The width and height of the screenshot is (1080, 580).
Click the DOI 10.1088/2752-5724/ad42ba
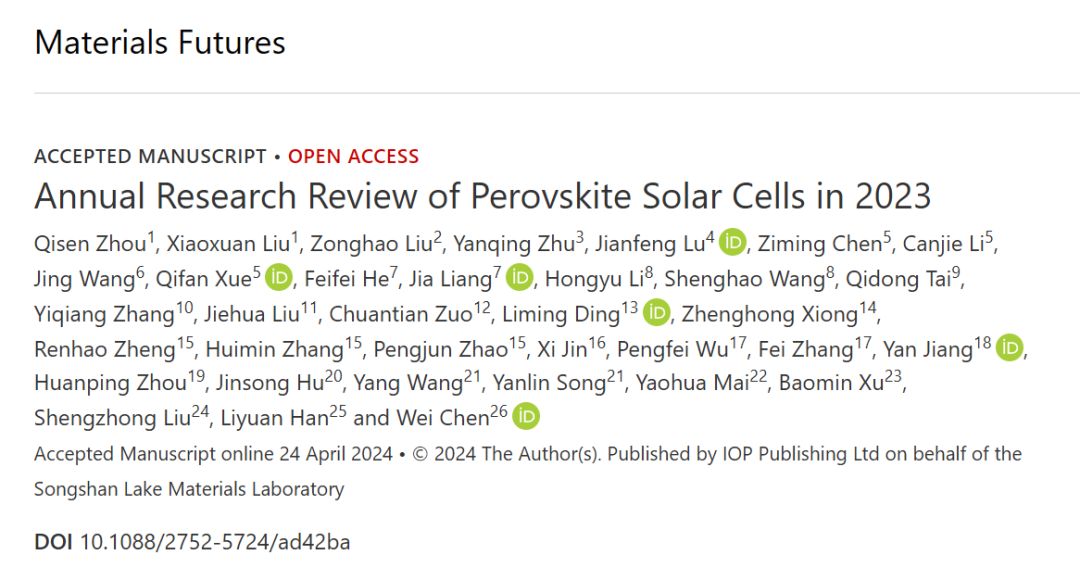click(x=214, y=542)
